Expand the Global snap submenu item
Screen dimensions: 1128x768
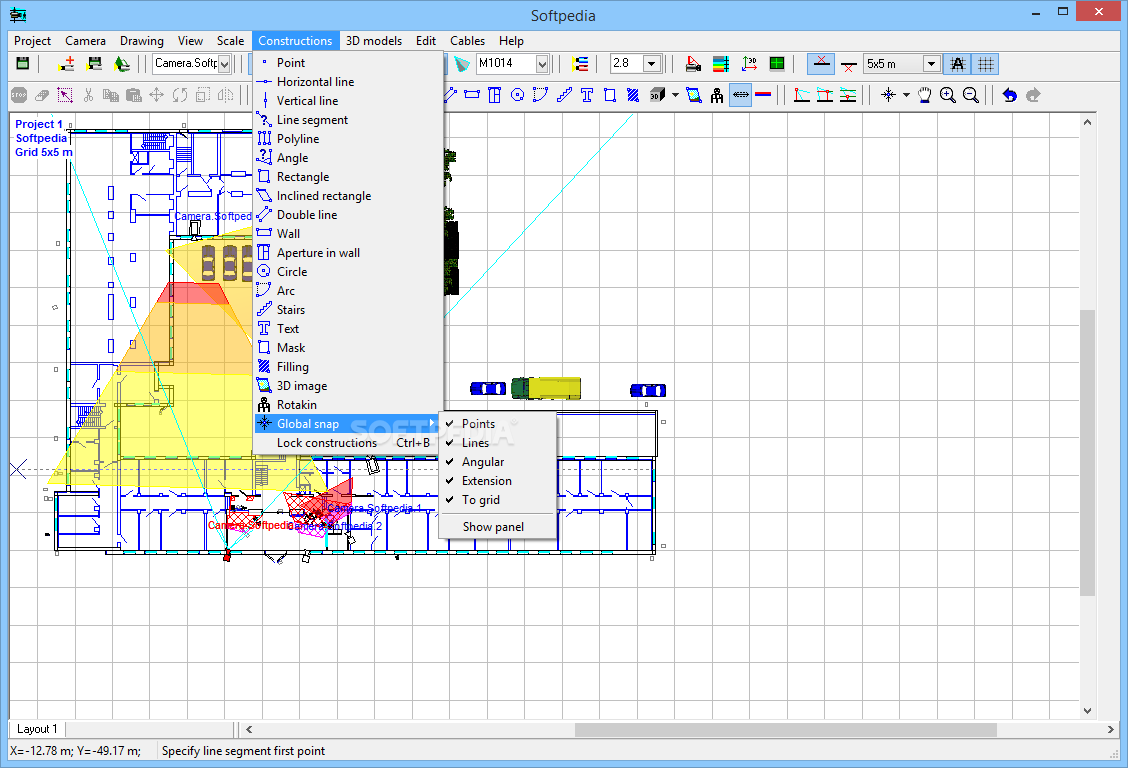pyautogui.click(x=347, y=424)
